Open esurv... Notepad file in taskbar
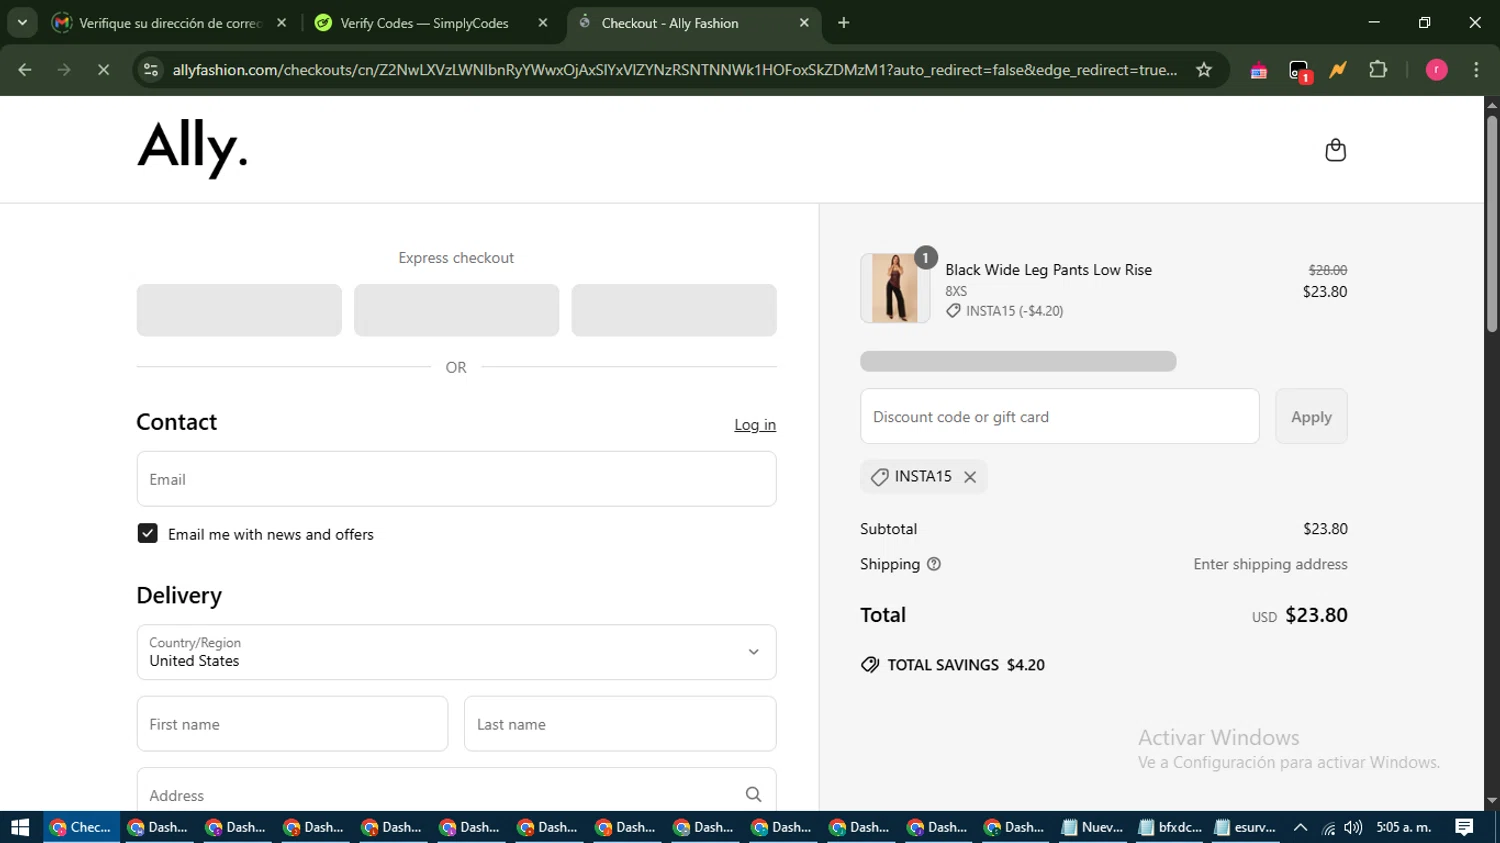 [1247, 827]
